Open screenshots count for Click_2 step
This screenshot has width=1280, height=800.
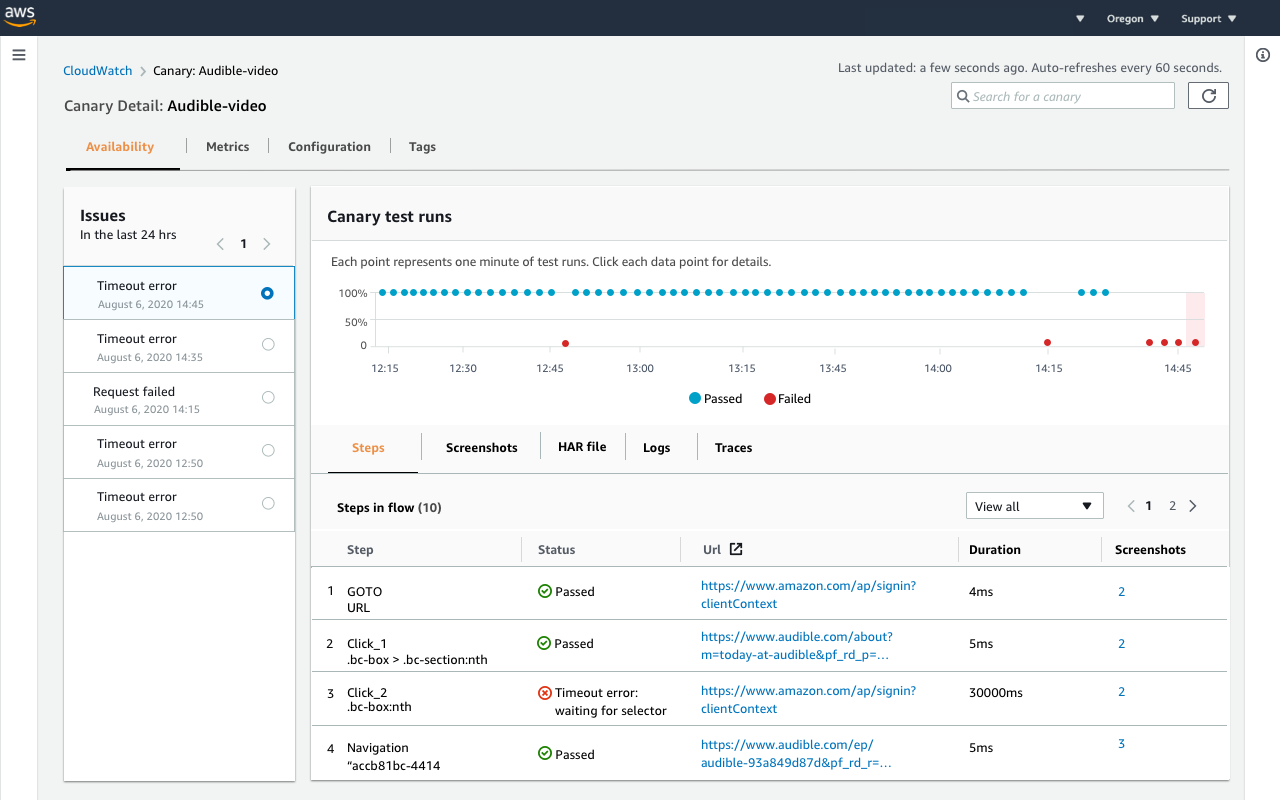1121,691
